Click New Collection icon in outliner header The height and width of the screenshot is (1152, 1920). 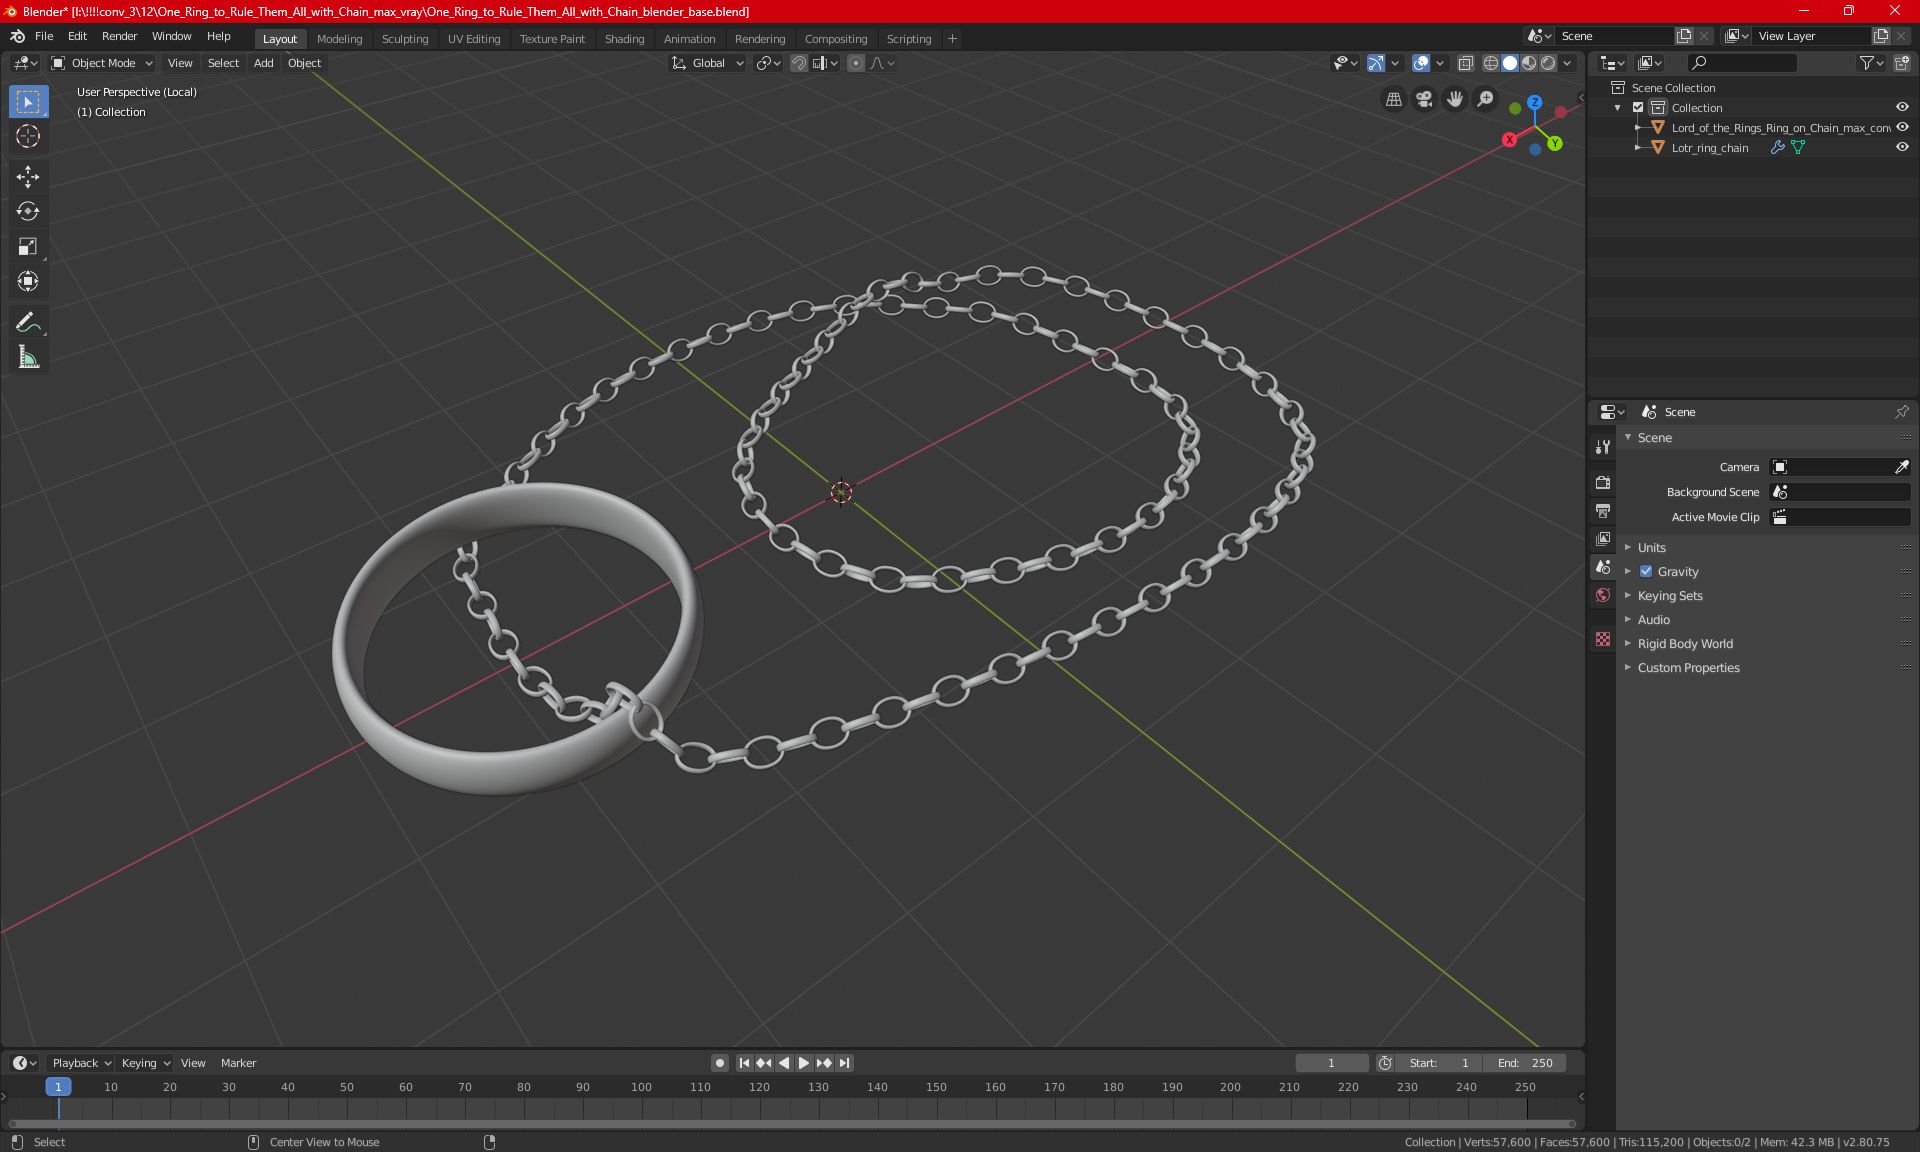pyautogui.click(x=1901, y=63)
